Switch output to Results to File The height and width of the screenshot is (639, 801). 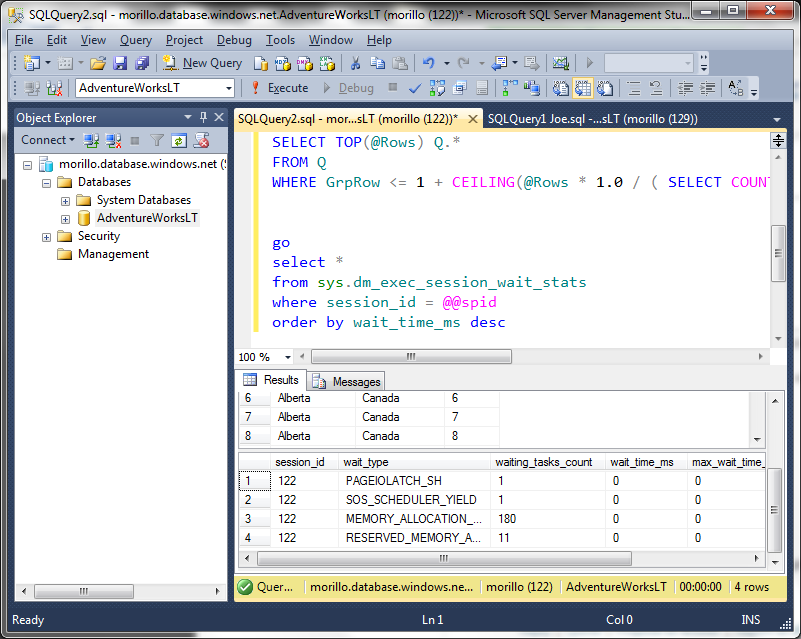coord(605,88)
